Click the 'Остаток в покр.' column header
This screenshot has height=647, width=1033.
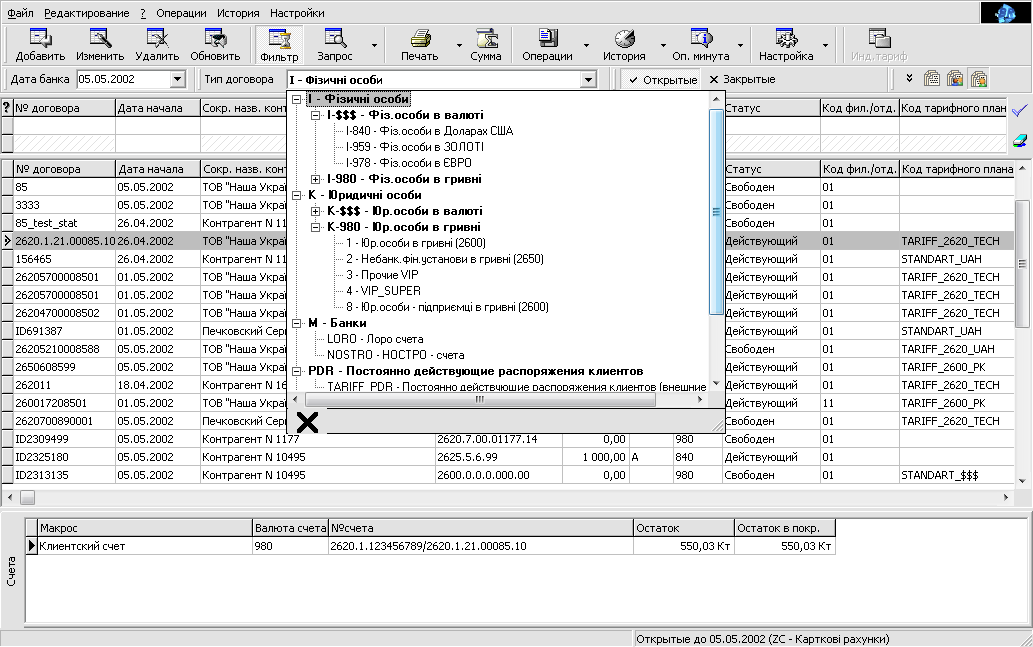pyautogui.click(x=785, y=528)
